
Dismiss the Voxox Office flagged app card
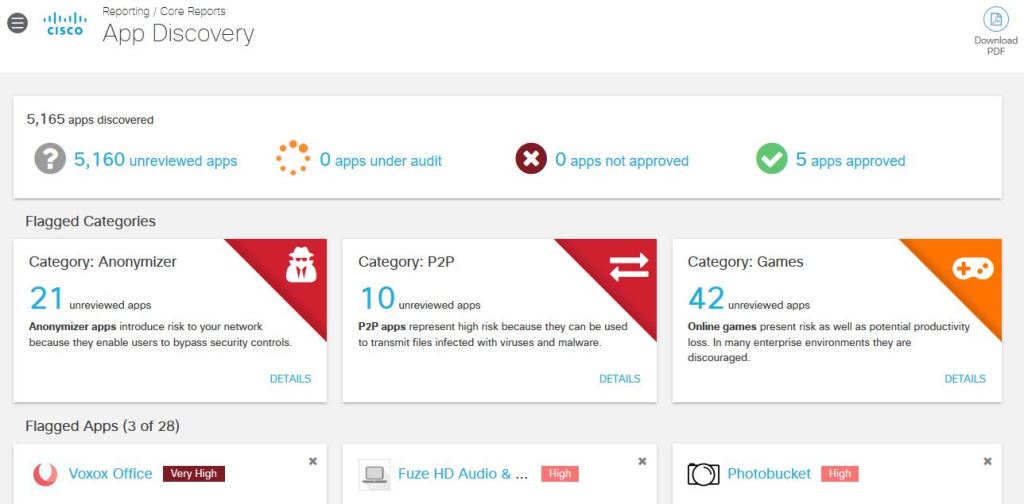313,461
